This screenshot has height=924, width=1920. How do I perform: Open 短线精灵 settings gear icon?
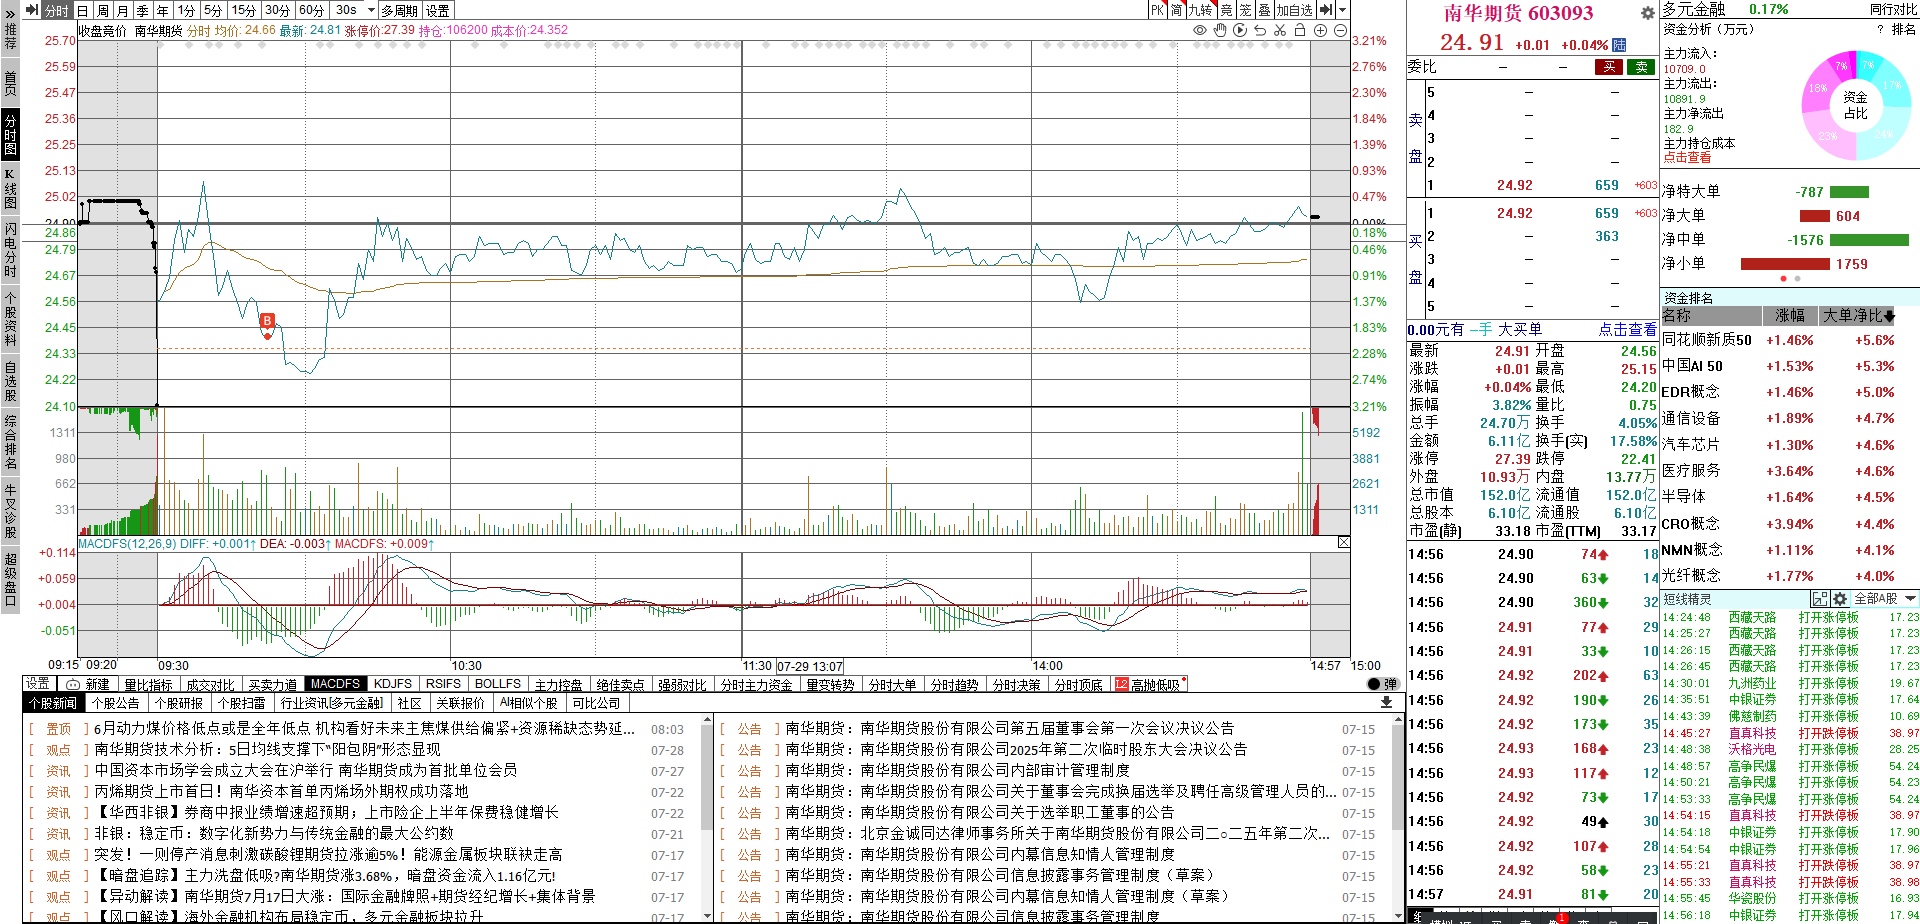click(x=1840, y=599)
